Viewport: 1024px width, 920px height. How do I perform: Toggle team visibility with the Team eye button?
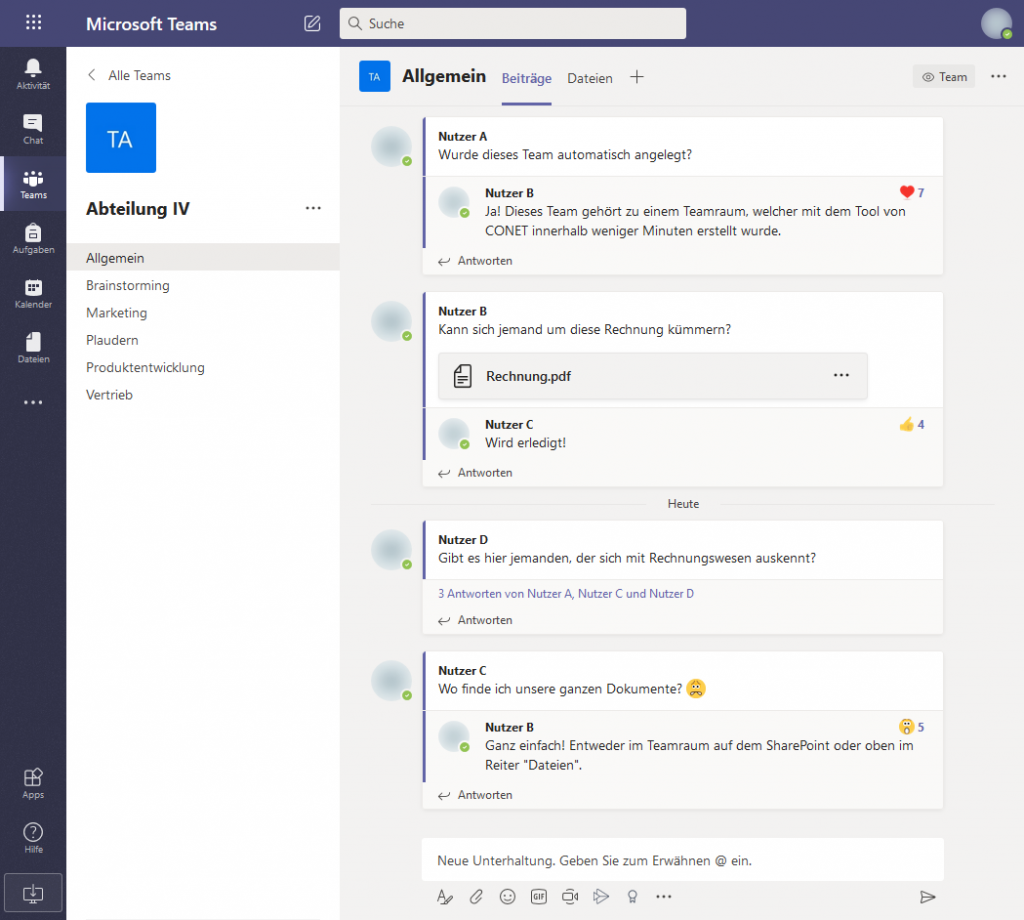943,76
